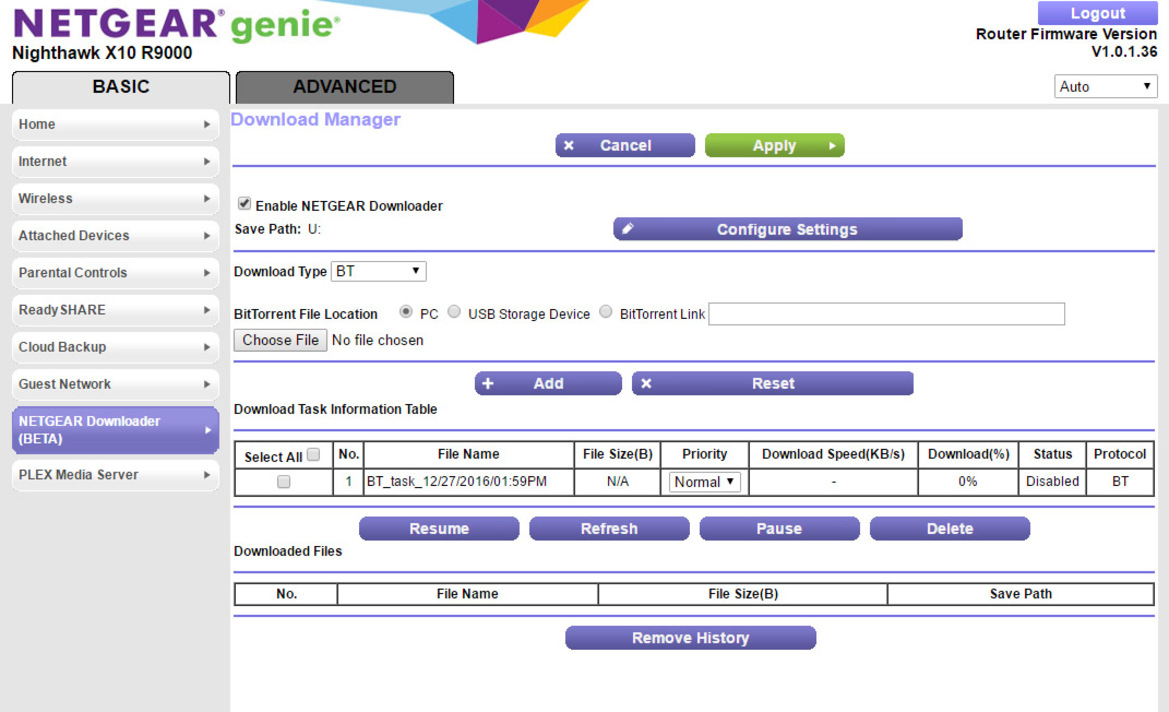Expand the Cloud Backup menu arrow
The image size is (1169, 712).
(x=207, y=347)
